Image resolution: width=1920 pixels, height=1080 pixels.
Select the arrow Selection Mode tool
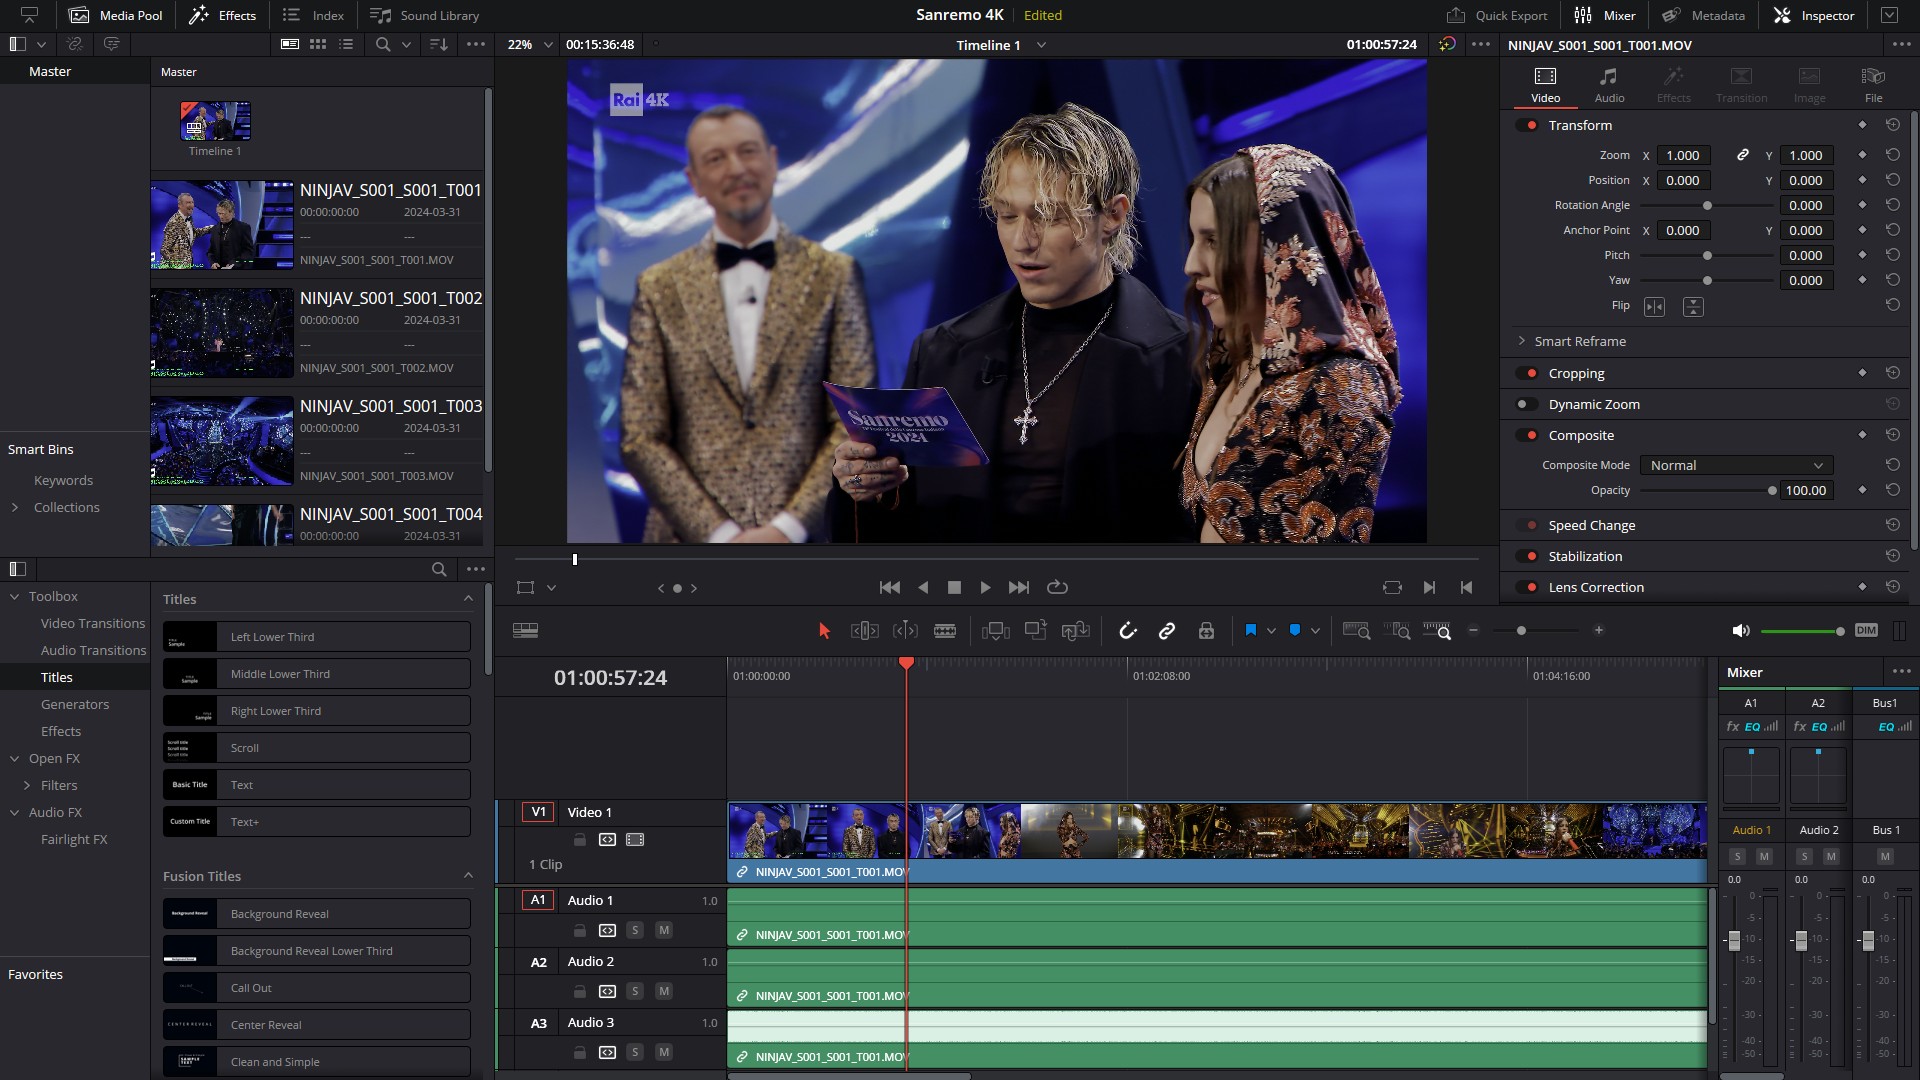click(x=824, y=631)
